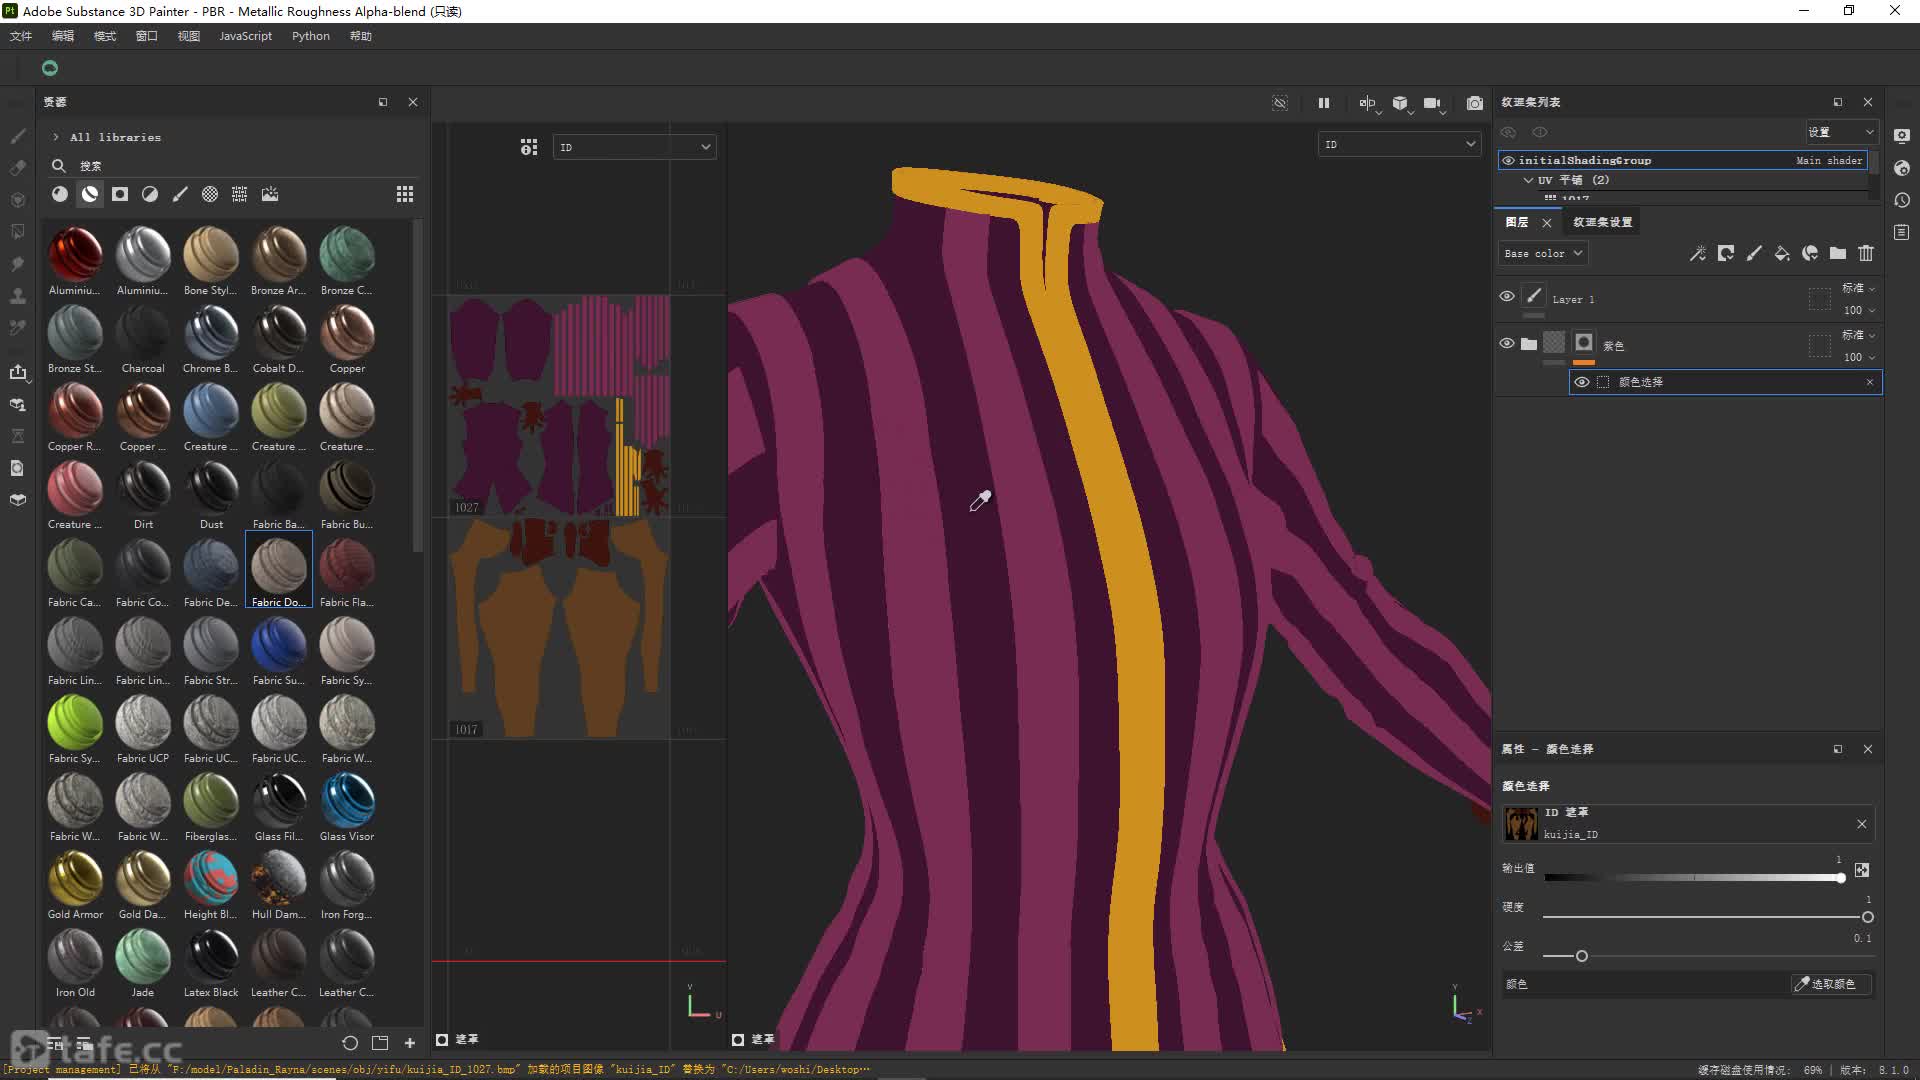Screen dimensions: 1920x1080
Task: Add a fill layer with bucket icon
Action: (x=1782, y=254)
